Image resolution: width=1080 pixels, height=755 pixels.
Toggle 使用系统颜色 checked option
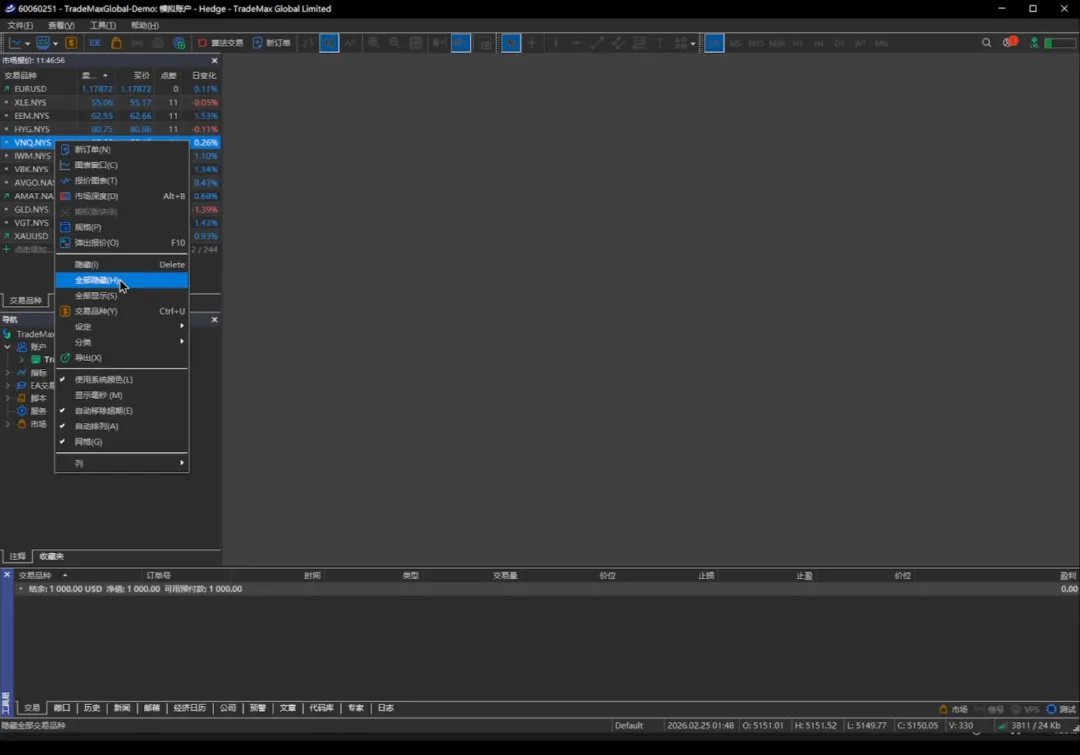point(103,380)
